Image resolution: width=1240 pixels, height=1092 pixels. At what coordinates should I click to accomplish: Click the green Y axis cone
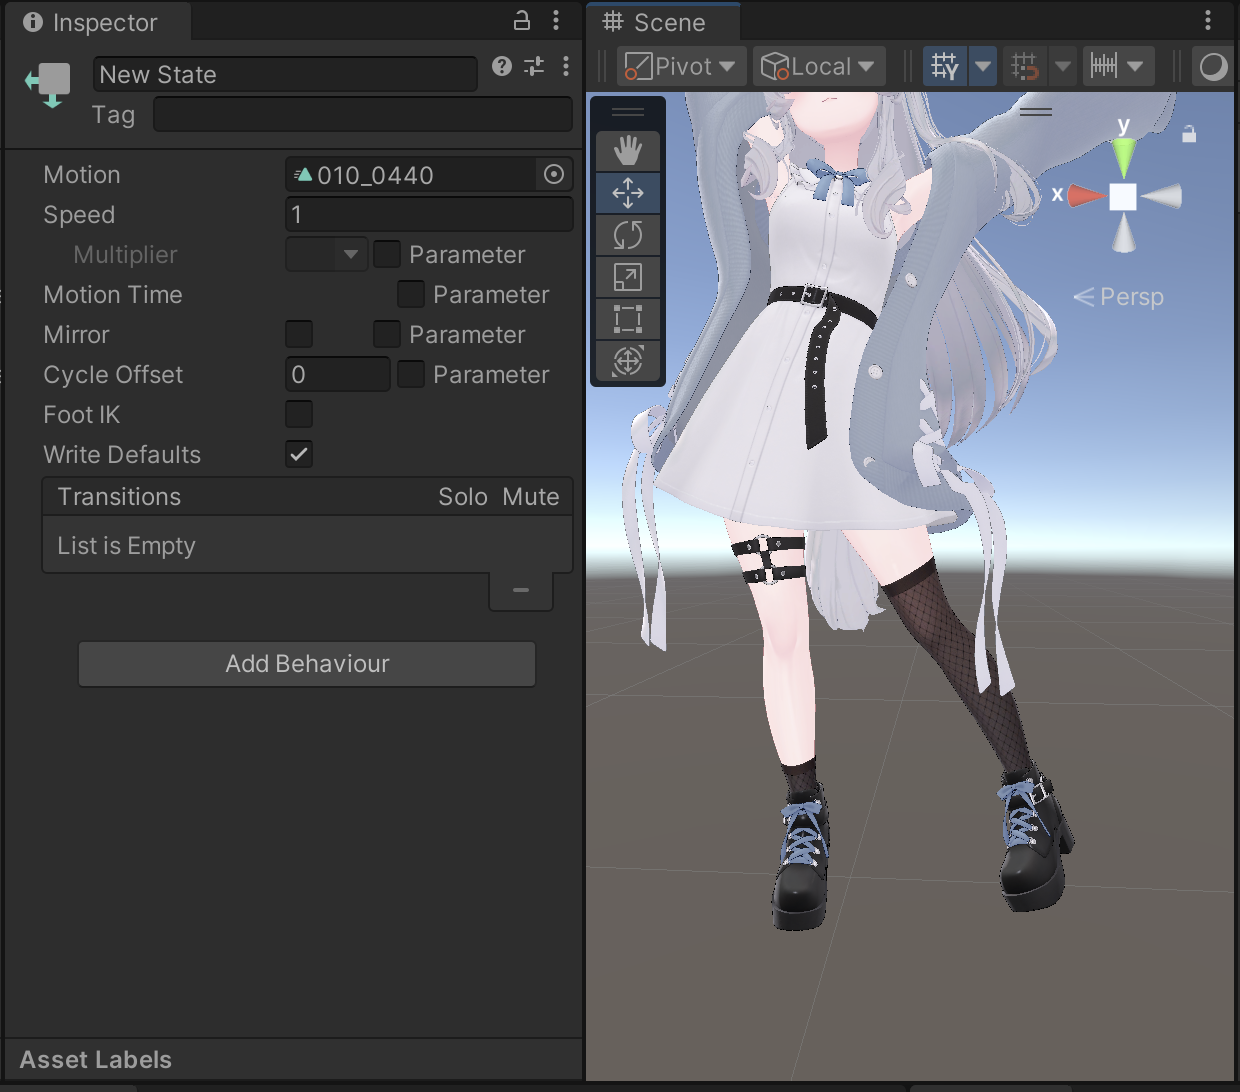[1124, 158]
